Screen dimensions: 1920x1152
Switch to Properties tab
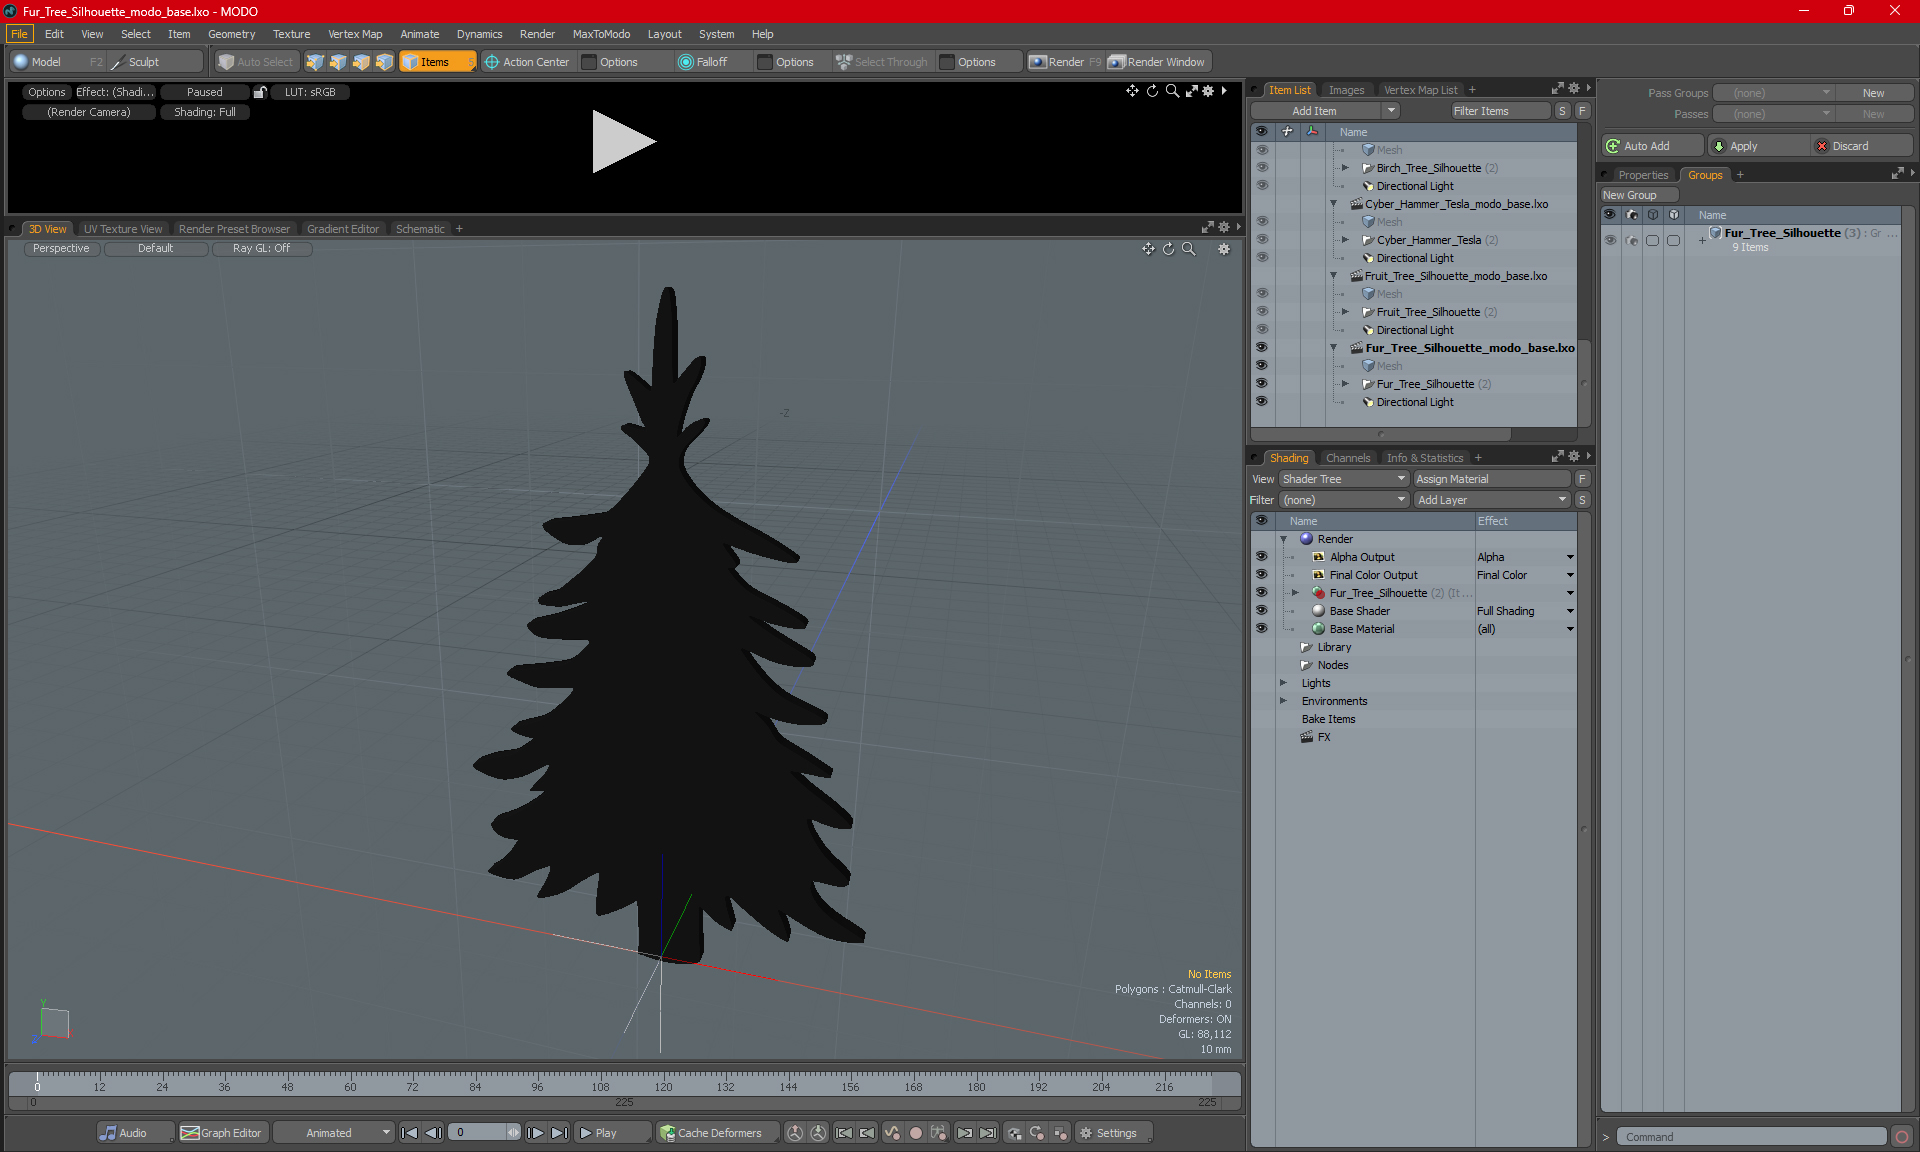(x=1643, y=175)
